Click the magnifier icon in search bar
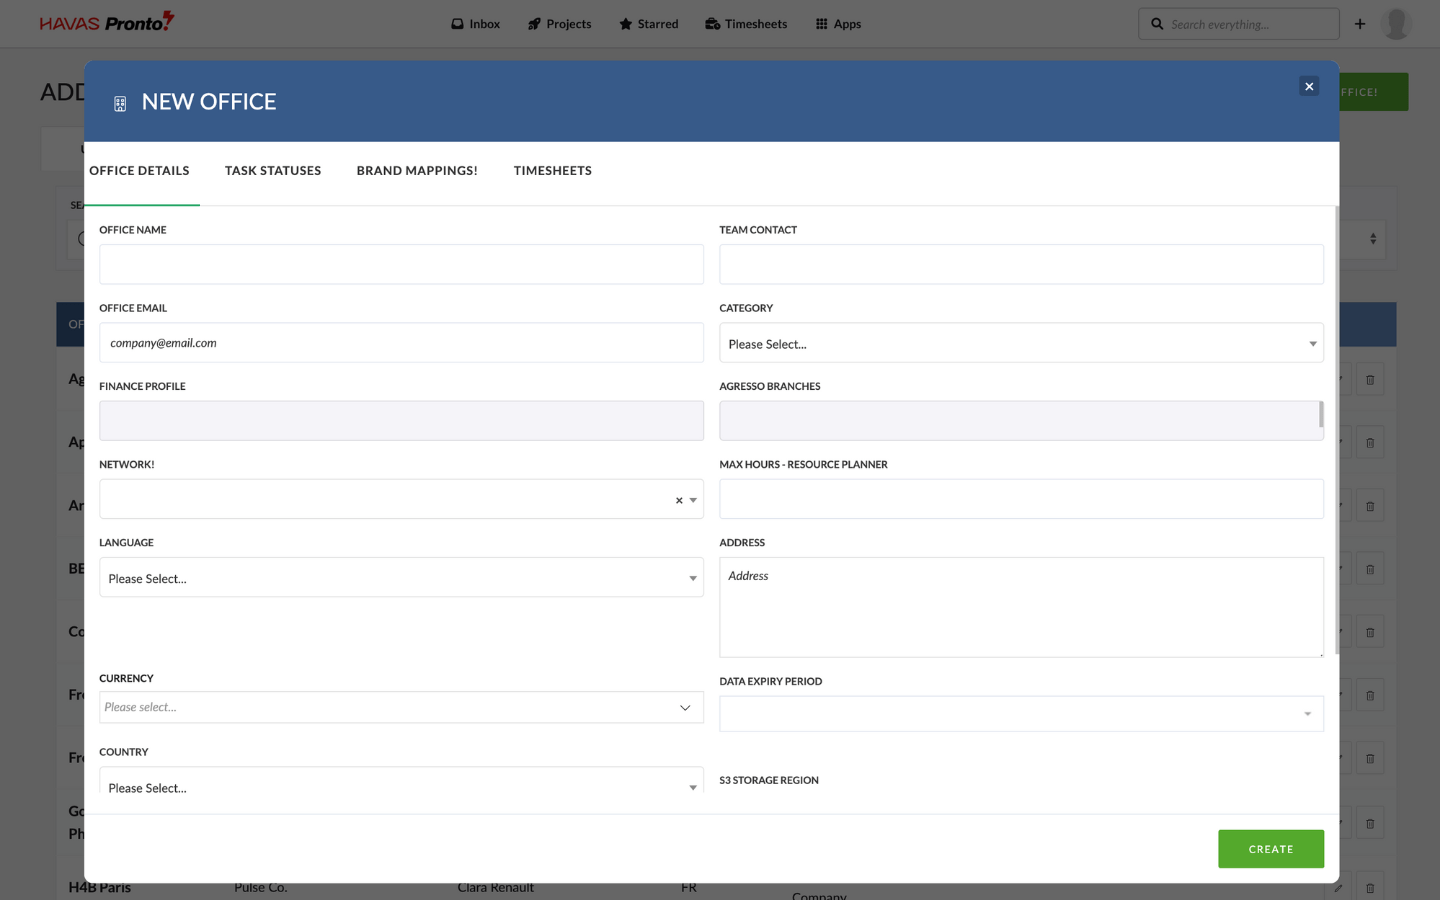Screen dimensions: 1440x900 tap(1157, 24)
